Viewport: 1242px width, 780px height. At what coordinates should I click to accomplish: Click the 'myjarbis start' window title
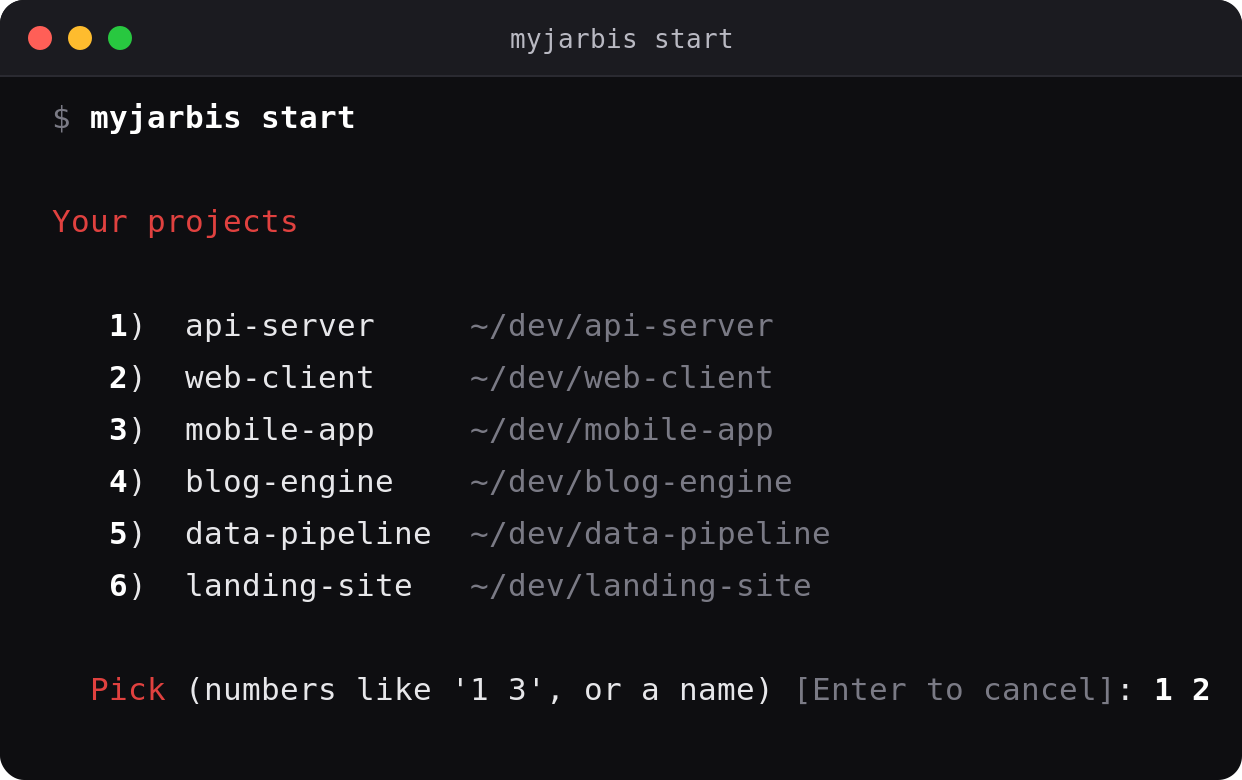point(621,39)
